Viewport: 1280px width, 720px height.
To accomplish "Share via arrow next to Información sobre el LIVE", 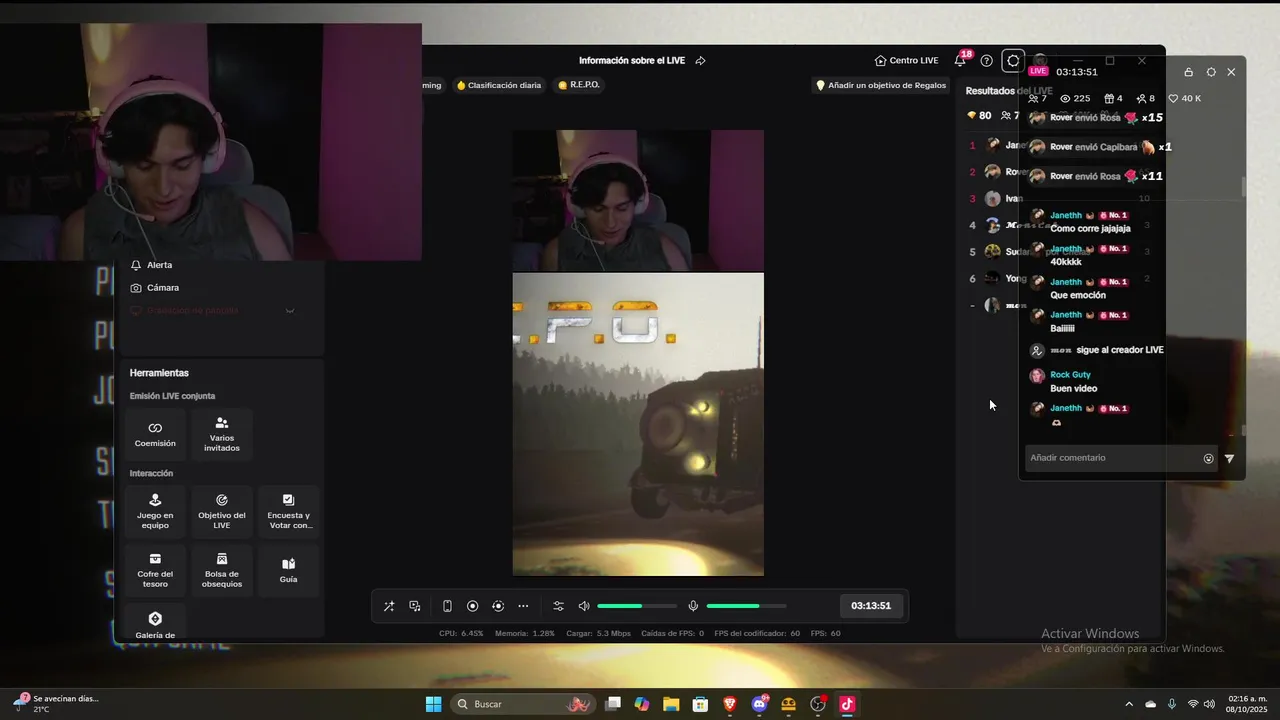I will [700, 61].
